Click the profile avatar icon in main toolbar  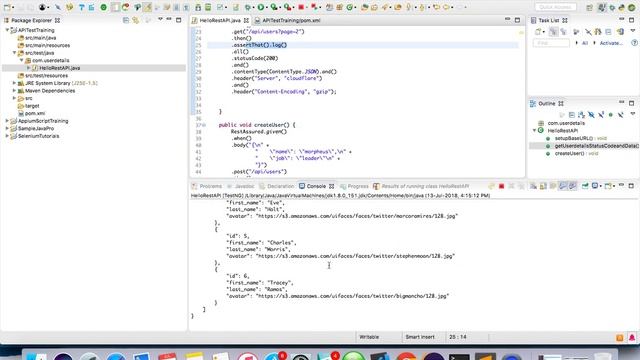coord(42,7)
